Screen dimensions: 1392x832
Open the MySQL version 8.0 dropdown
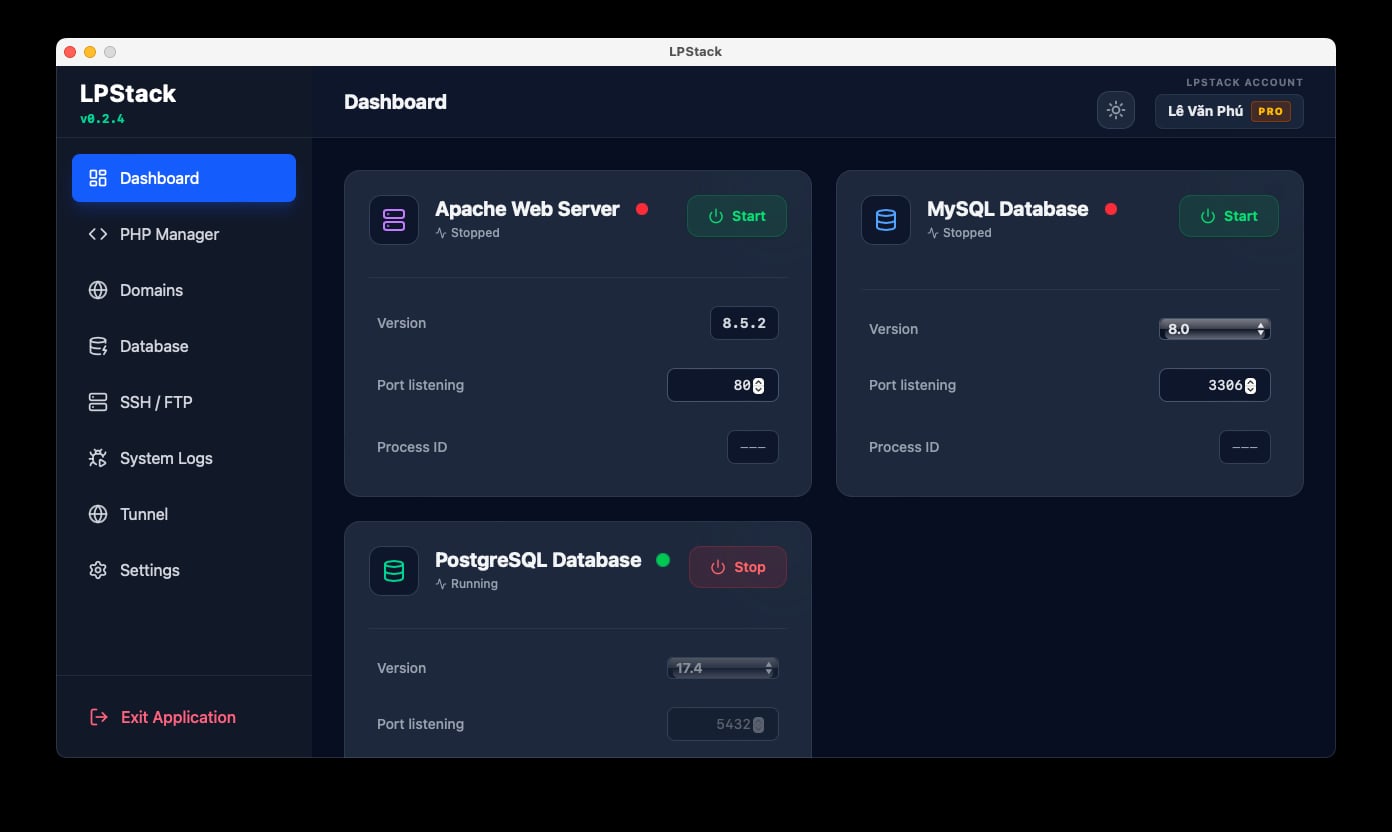(x=1215, y=329)
